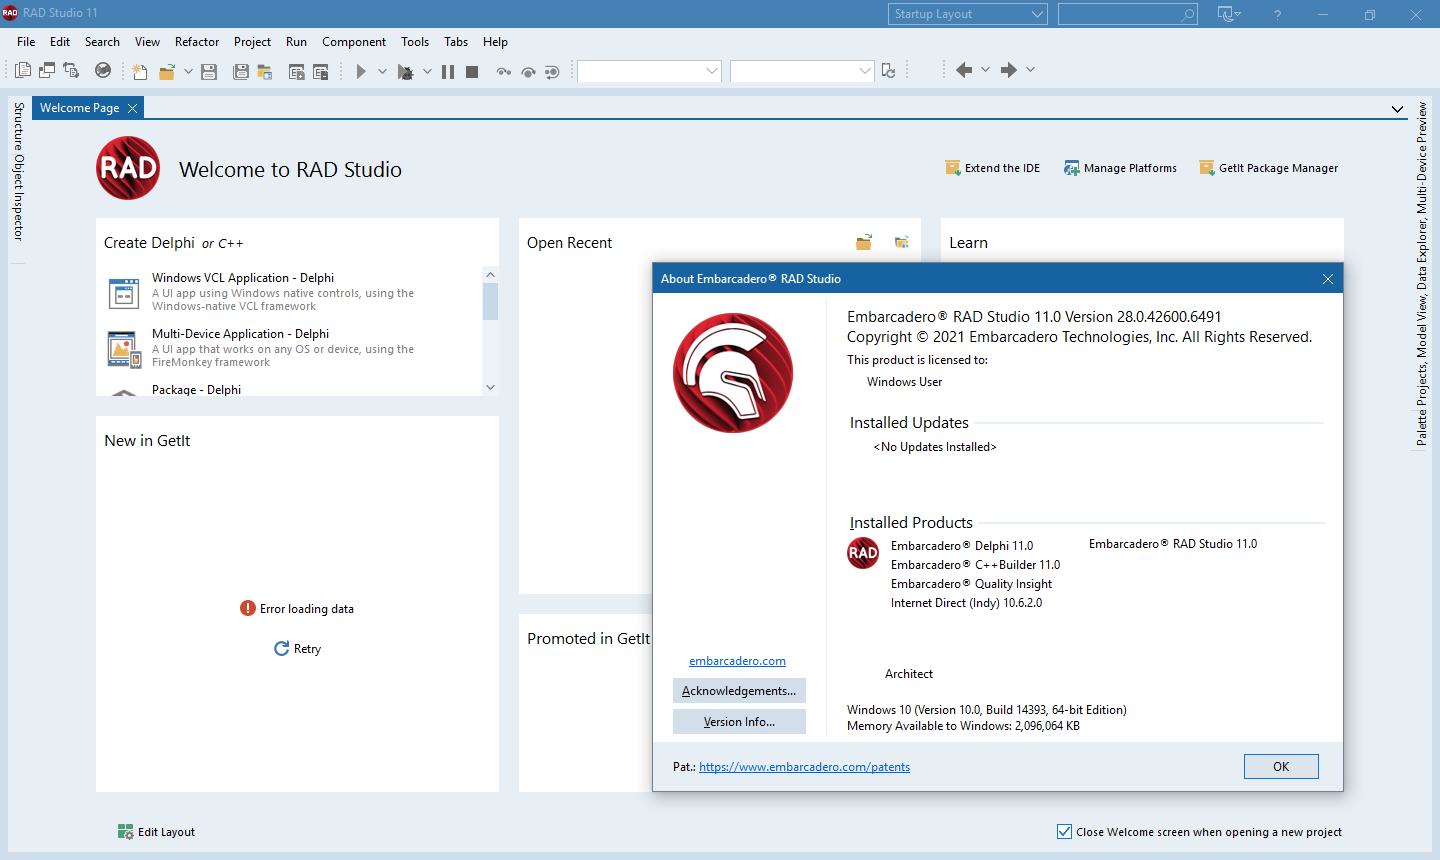Screen dimensions: 1440x860
Task: Click open folder icon in Open Recent panel
Action: [864, 242]
